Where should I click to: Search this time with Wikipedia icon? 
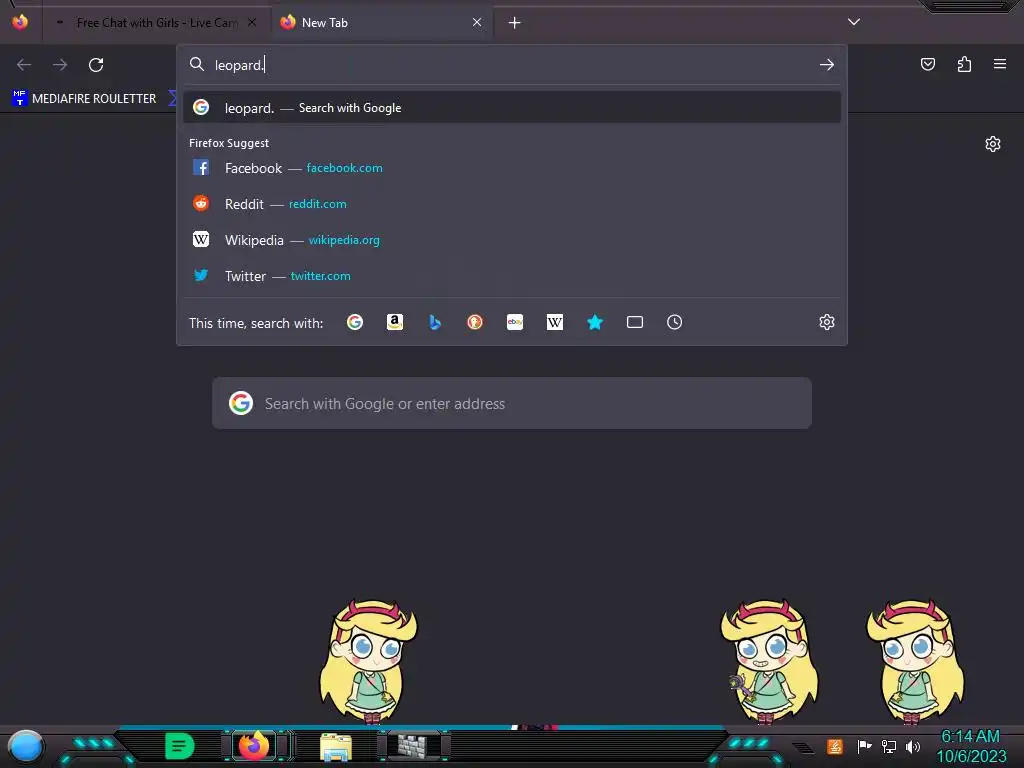point(554,322)
